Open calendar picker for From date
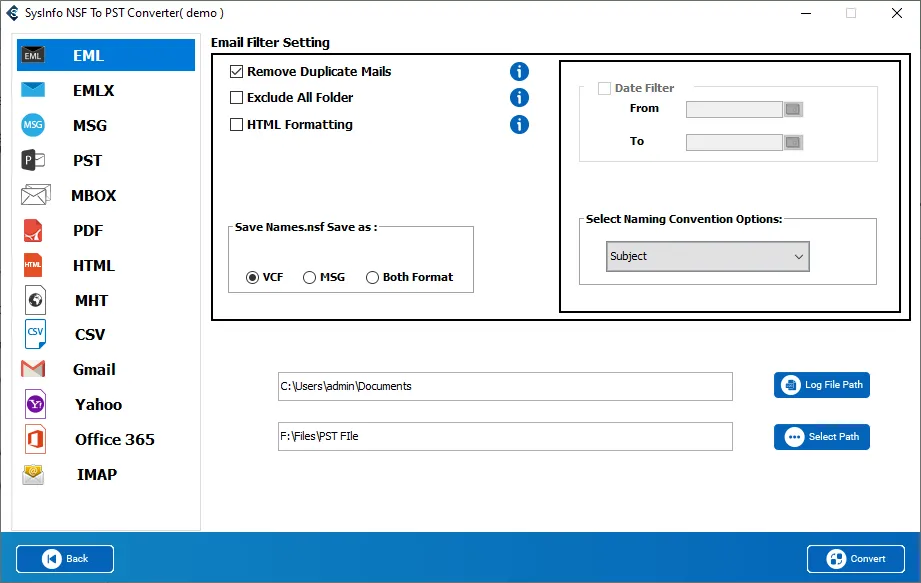This screenshot has height=583, width=921. click(x=794, y=109)
